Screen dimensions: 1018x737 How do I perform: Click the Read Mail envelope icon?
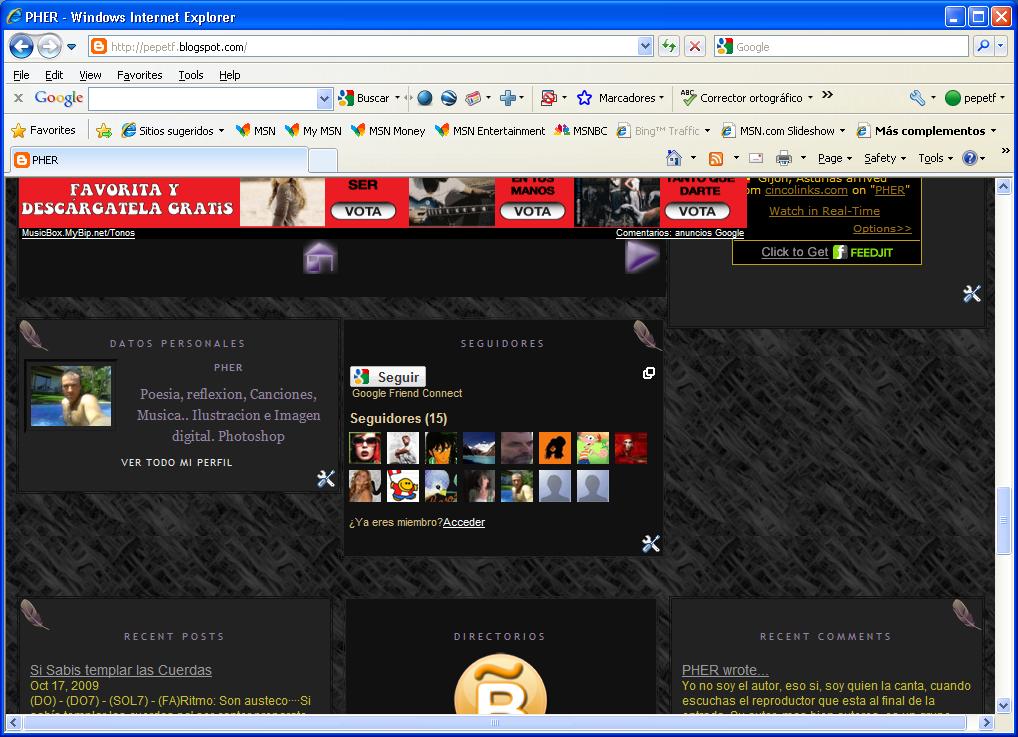[756, 158]
